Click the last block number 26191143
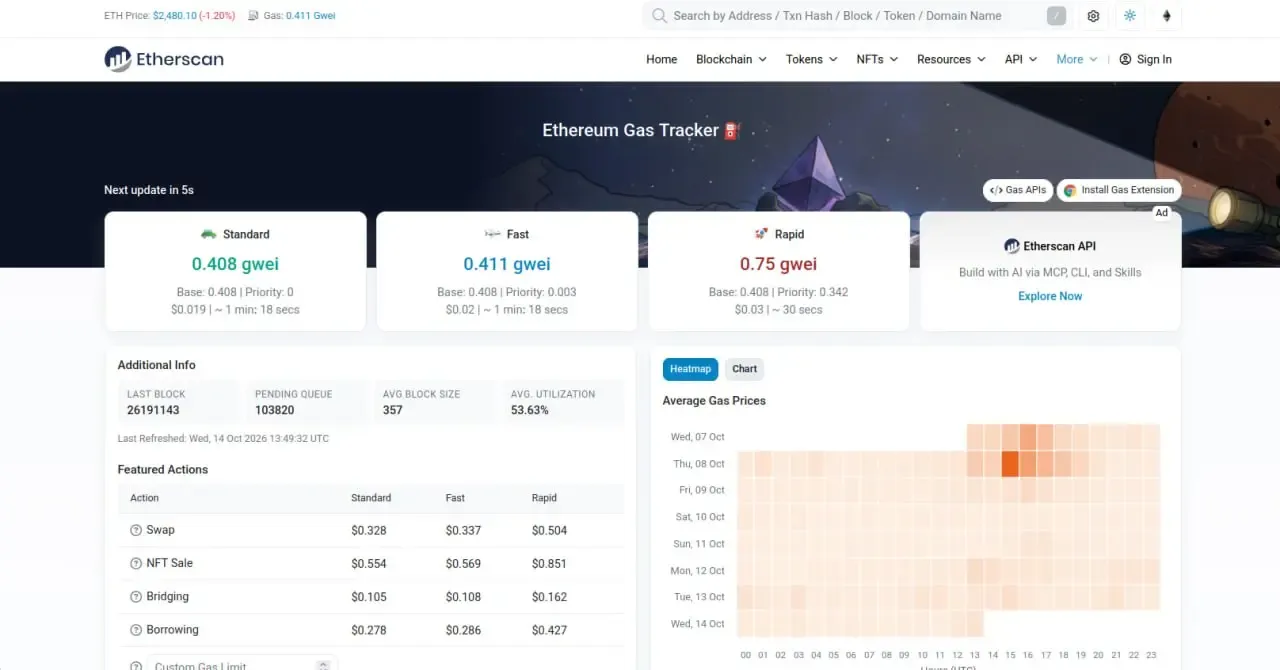 pyautogui.click(x=154, y=410)
